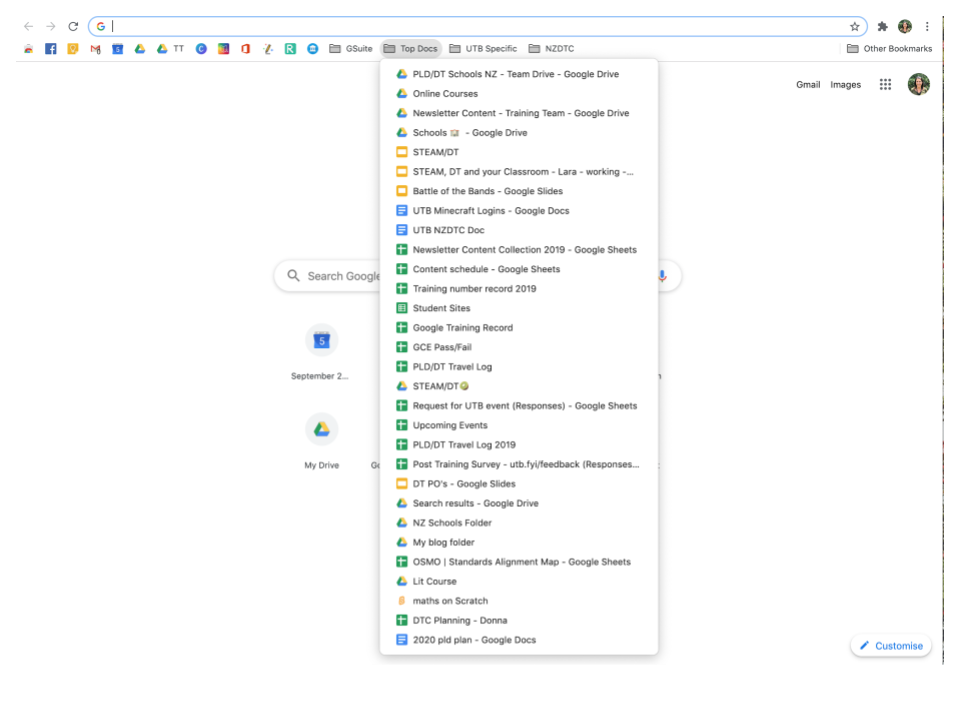Click the browser forward arrow
The image size is (960, 720).
tap(51, 26)
